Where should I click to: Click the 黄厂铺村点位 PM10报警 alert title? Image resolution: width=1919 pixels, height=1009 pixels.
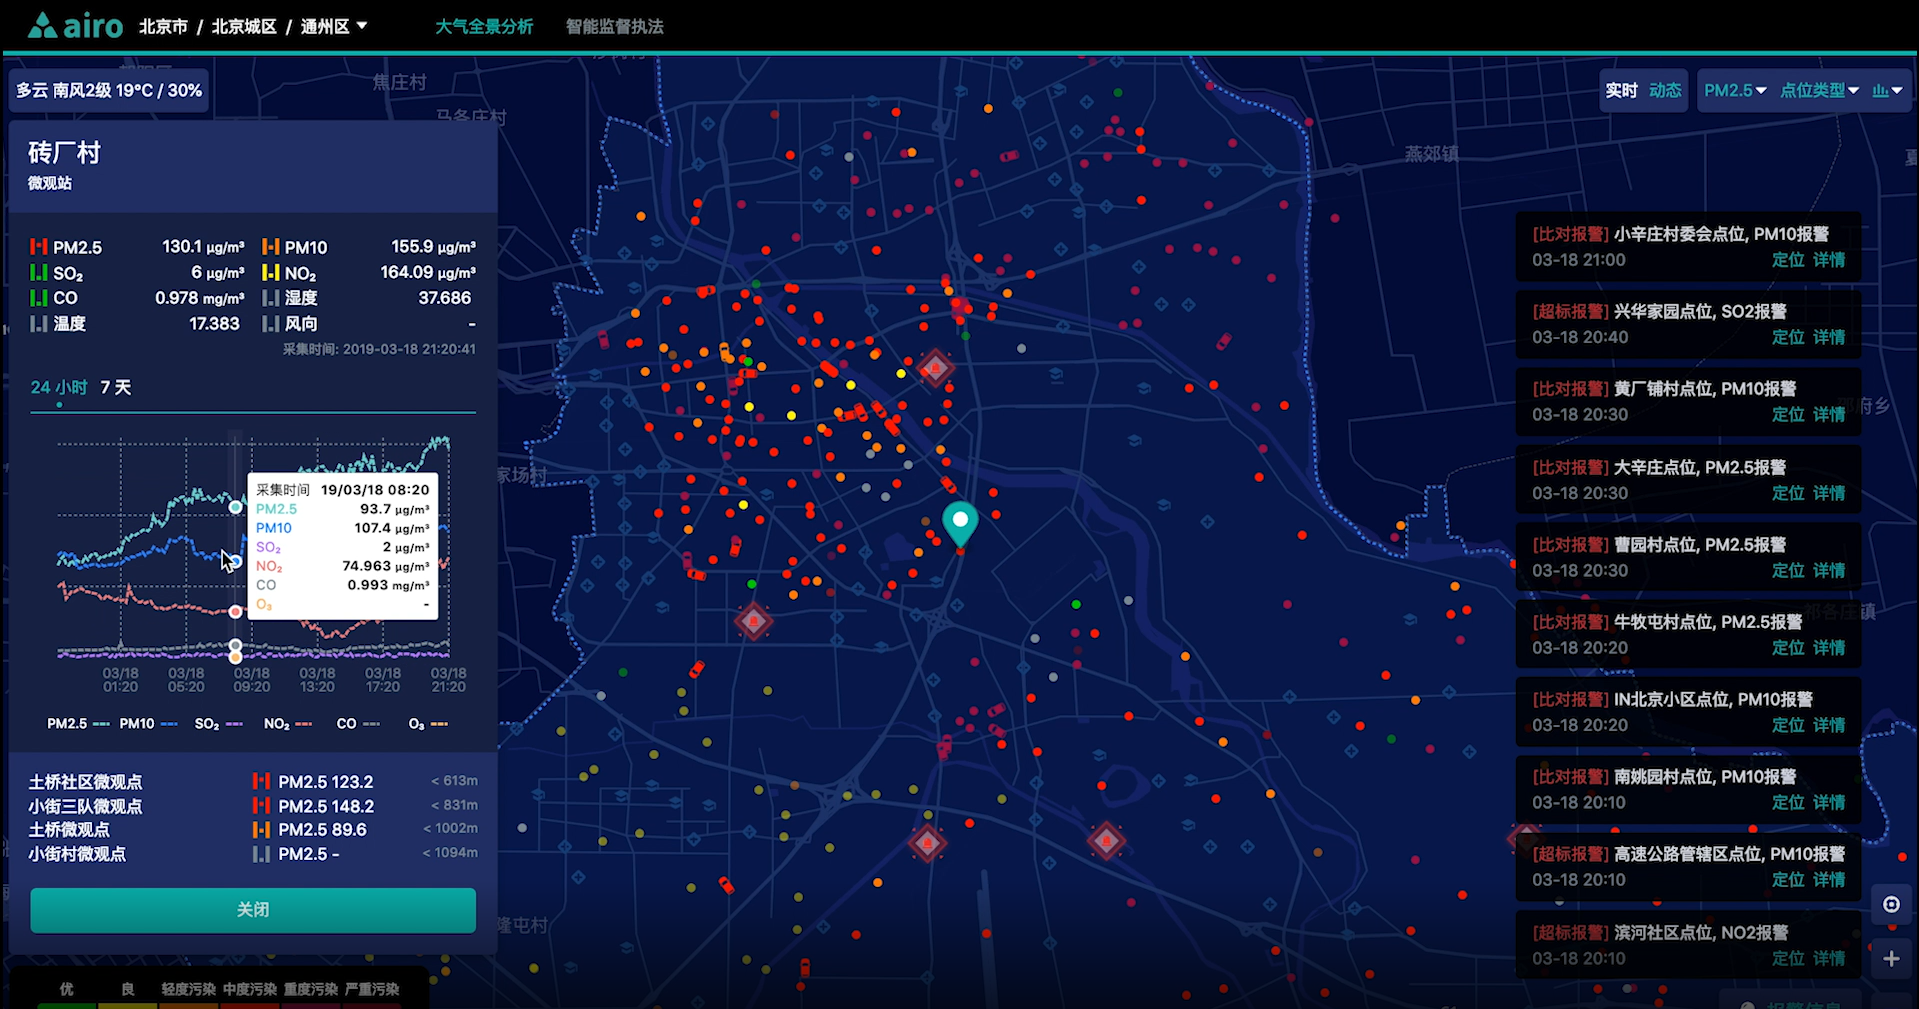(1705, 389)
